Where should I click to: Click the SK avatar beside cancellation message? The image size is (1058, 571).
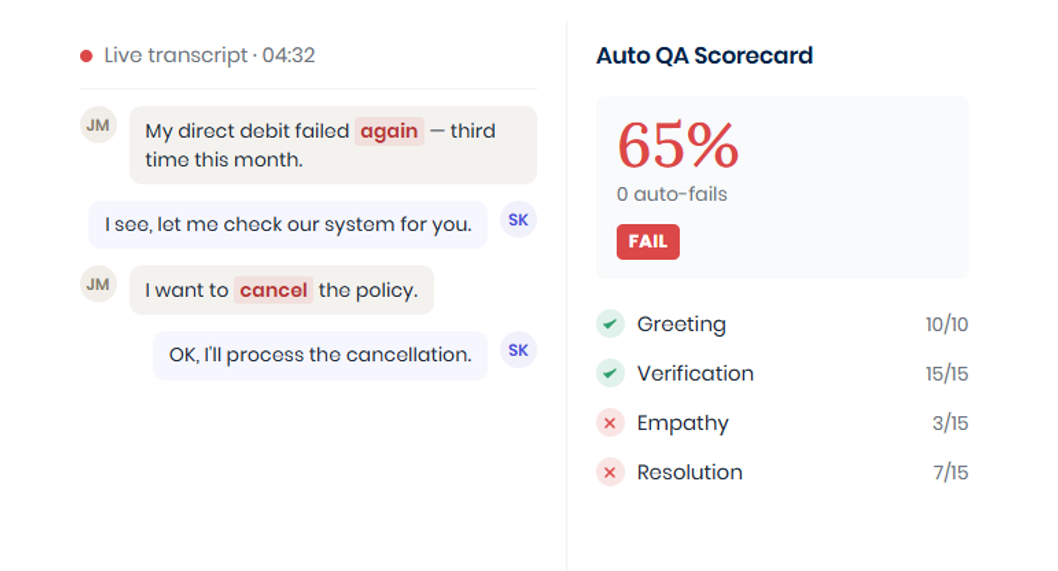point(518,350)
